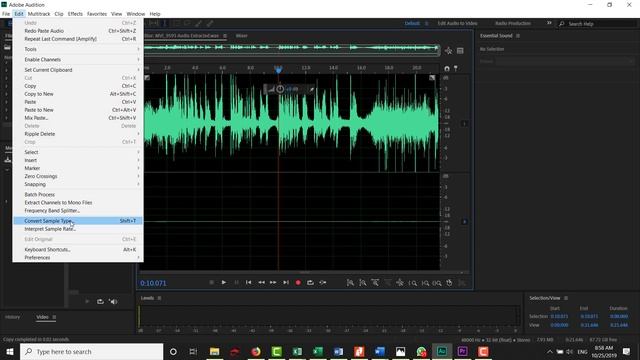Click the workspace overflow chevron
The height and width of the screenshot is (360, 640).
tap(549, 23)
